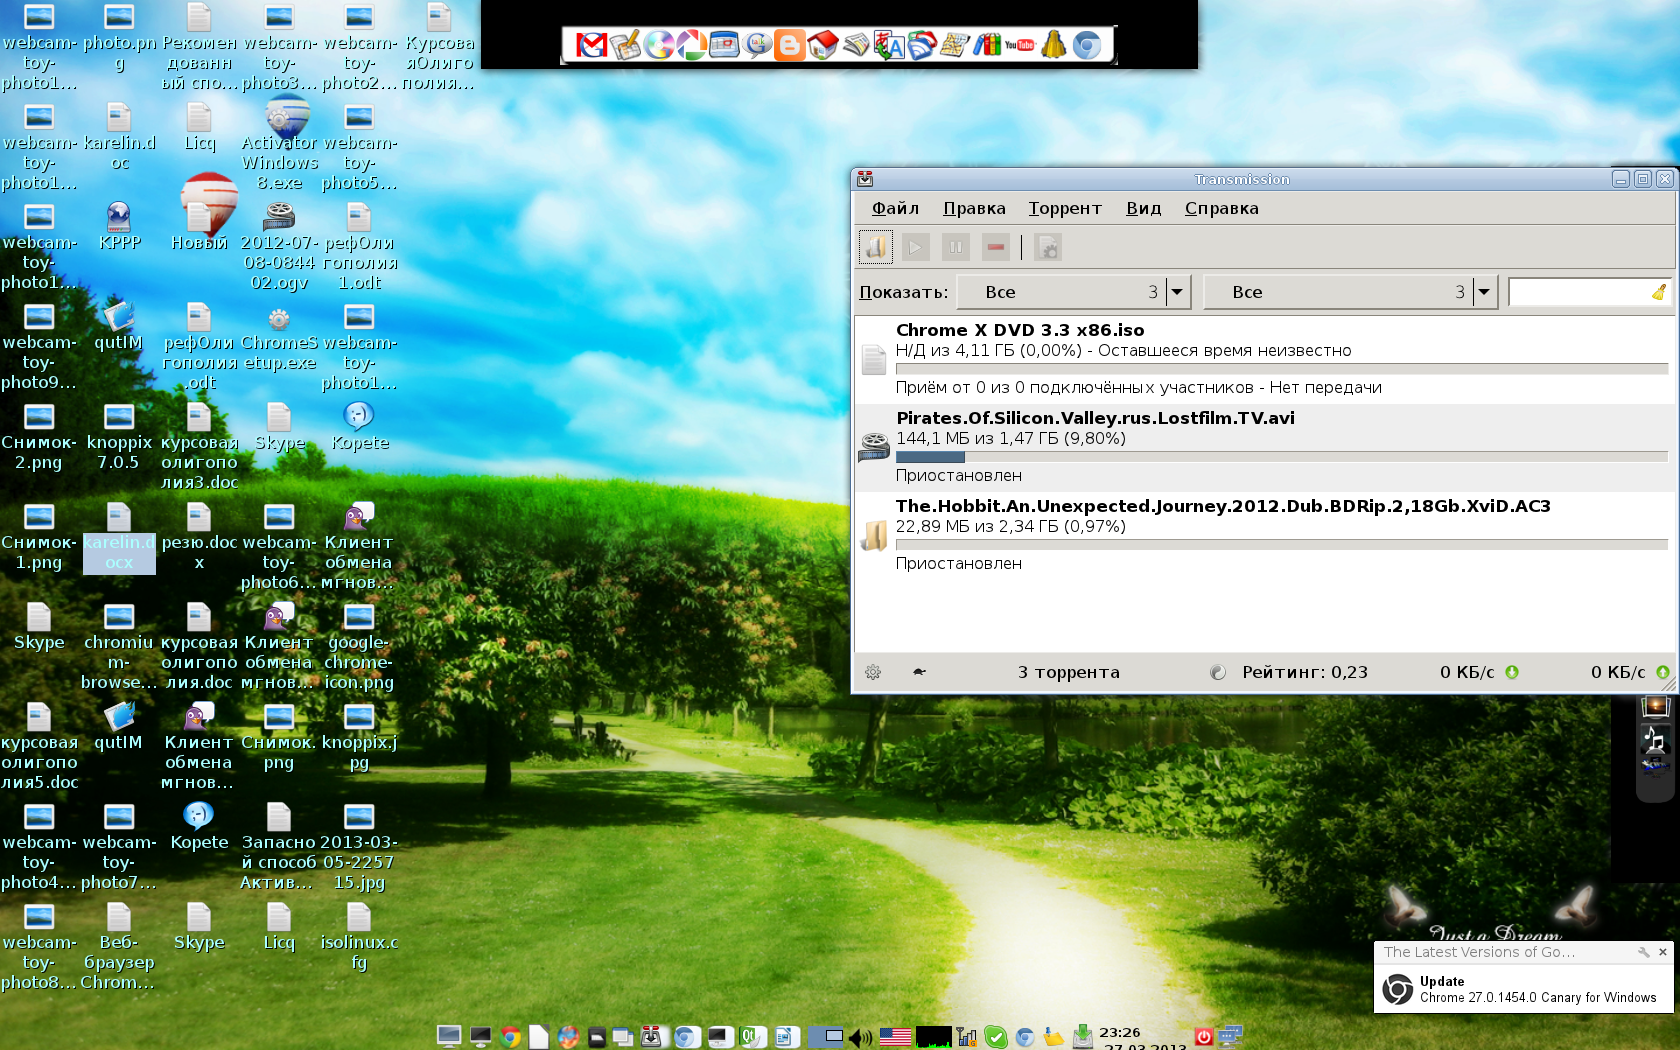Open torrent properties toolbar icon

coord(1048,247)
